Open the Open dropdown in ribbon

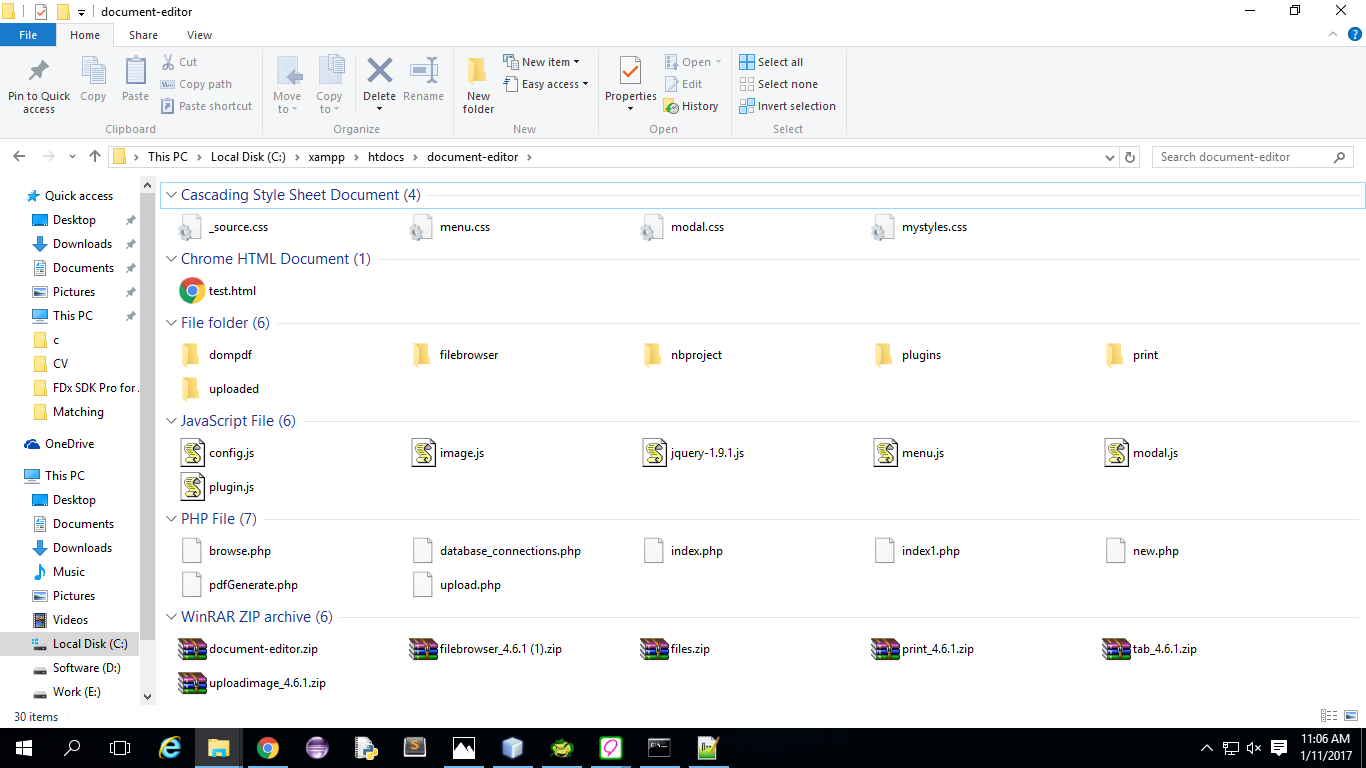[x=693, y=62]
